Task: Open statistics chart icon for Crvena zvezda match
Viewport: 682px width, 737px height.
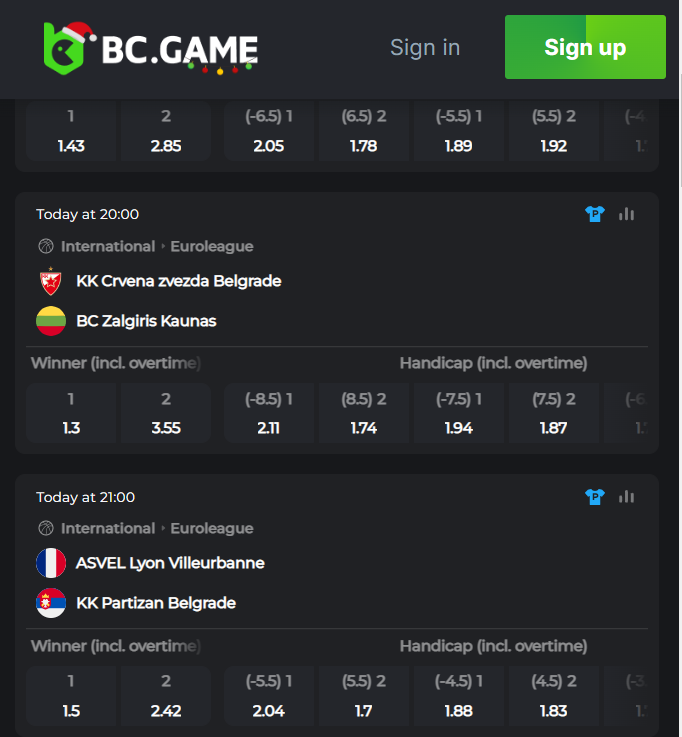Action: (627, 214)
